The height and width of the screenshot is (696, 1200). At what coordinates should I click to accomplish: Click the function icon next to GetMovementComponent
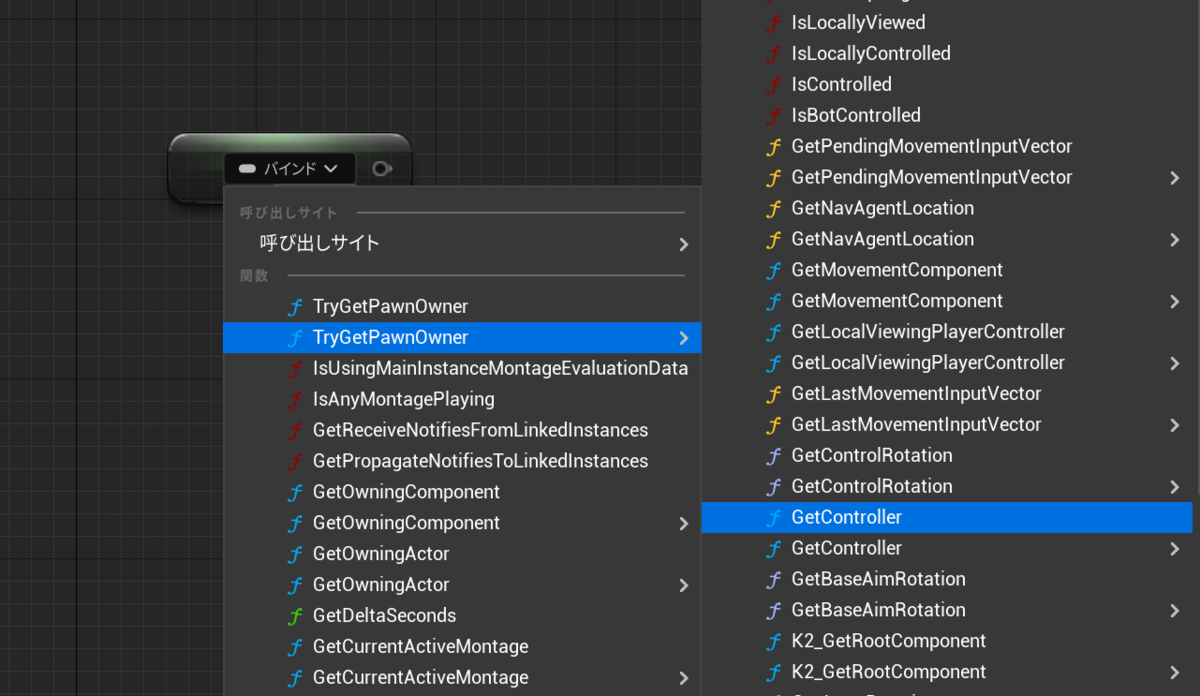pos(775,270)
